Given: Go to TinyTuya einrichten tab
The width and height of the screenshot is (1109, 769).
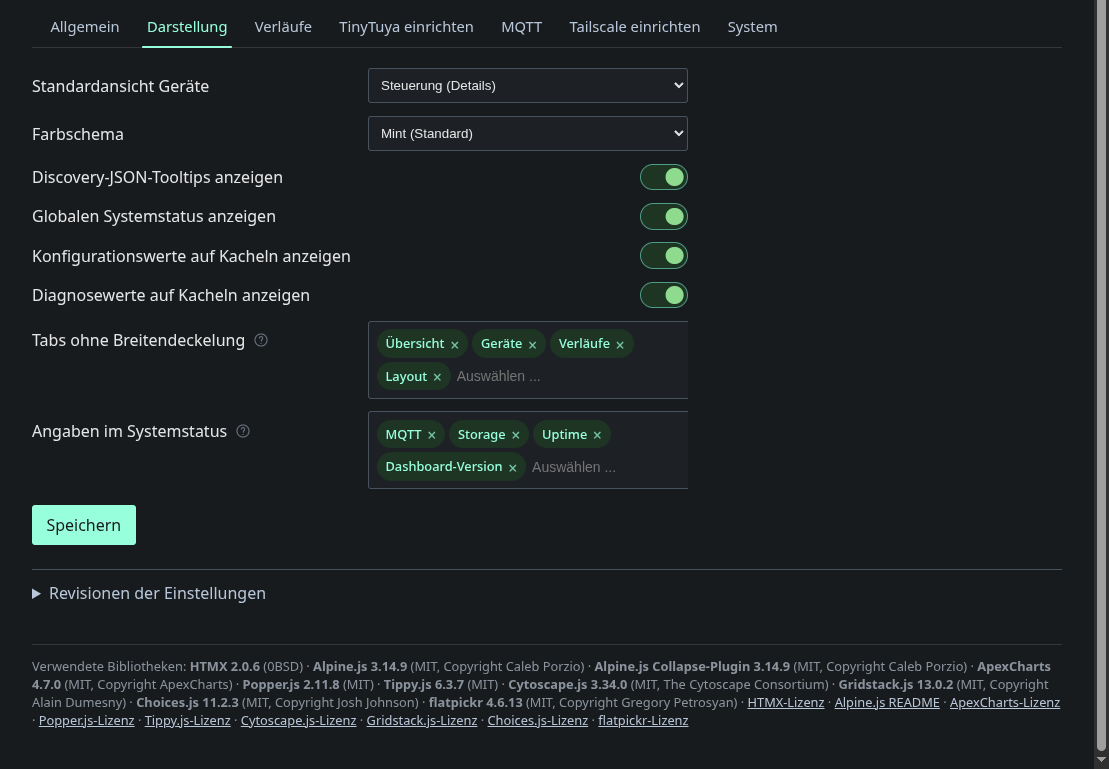Looking at the screenshot, I should pyautogui.click(x=406, y=27).
